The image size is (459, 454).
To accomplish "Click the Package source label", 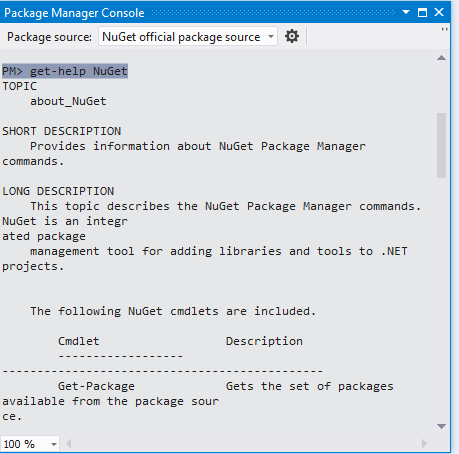I will click(49, 37).
